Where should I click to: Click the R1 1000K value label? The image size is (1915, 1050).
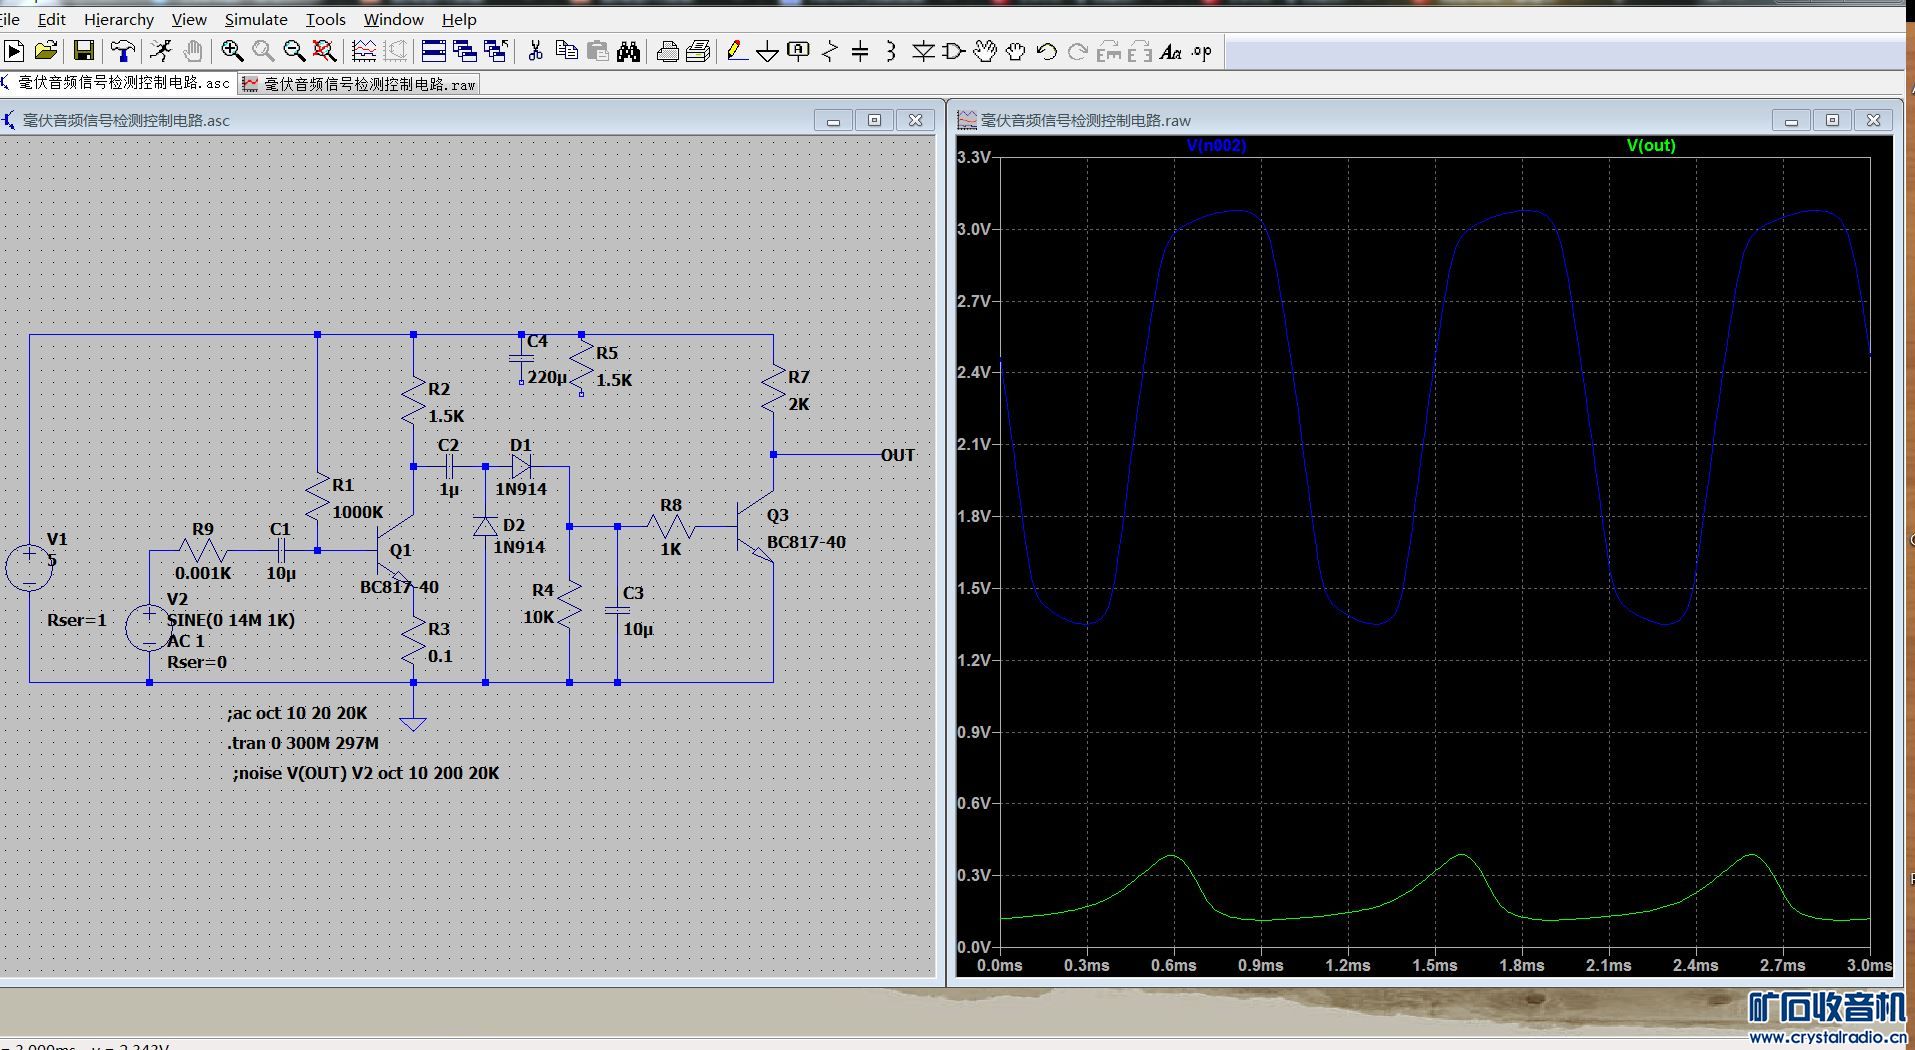(358, 512)
